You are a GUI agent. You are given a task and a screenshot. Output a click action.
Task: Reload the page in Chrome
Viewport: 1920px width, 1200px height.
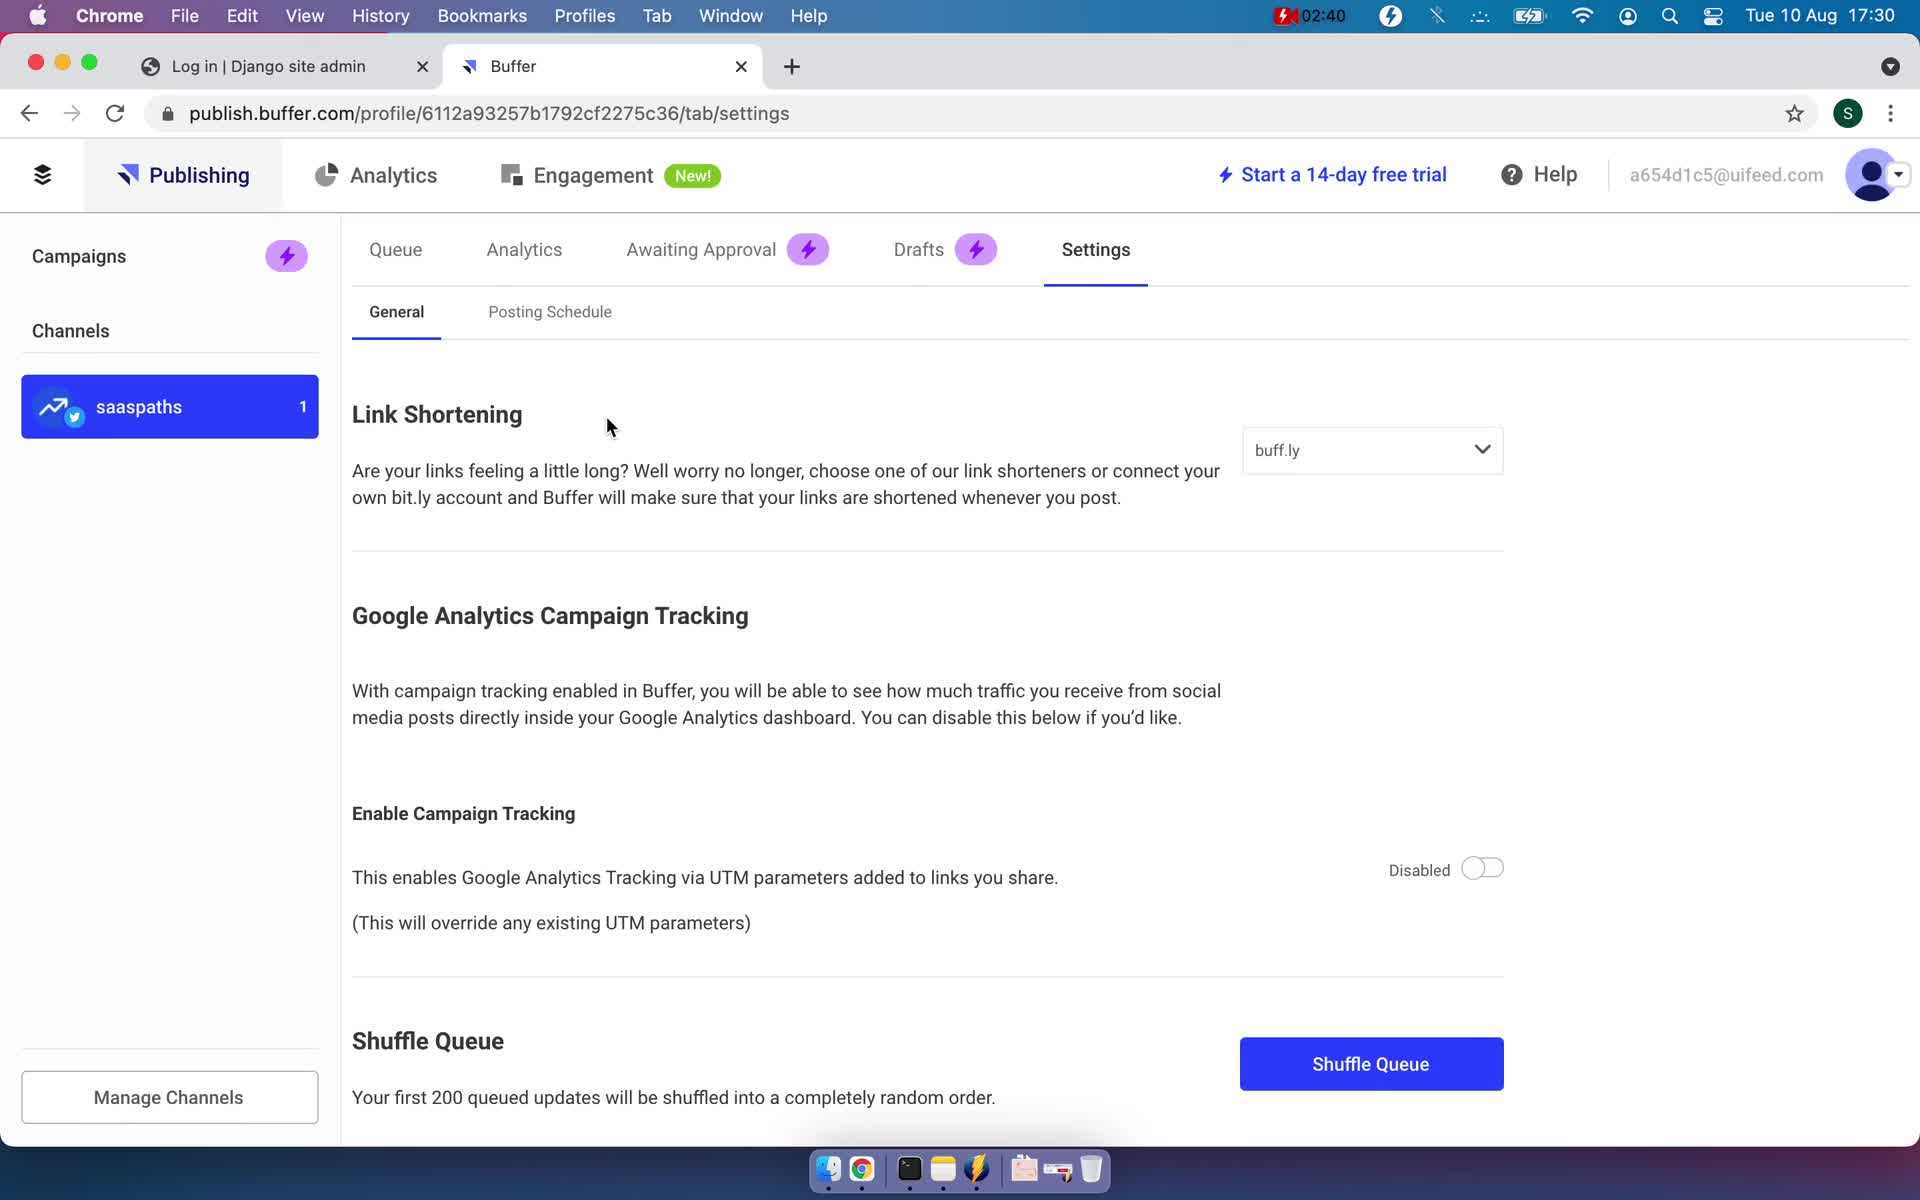(115, 114)
